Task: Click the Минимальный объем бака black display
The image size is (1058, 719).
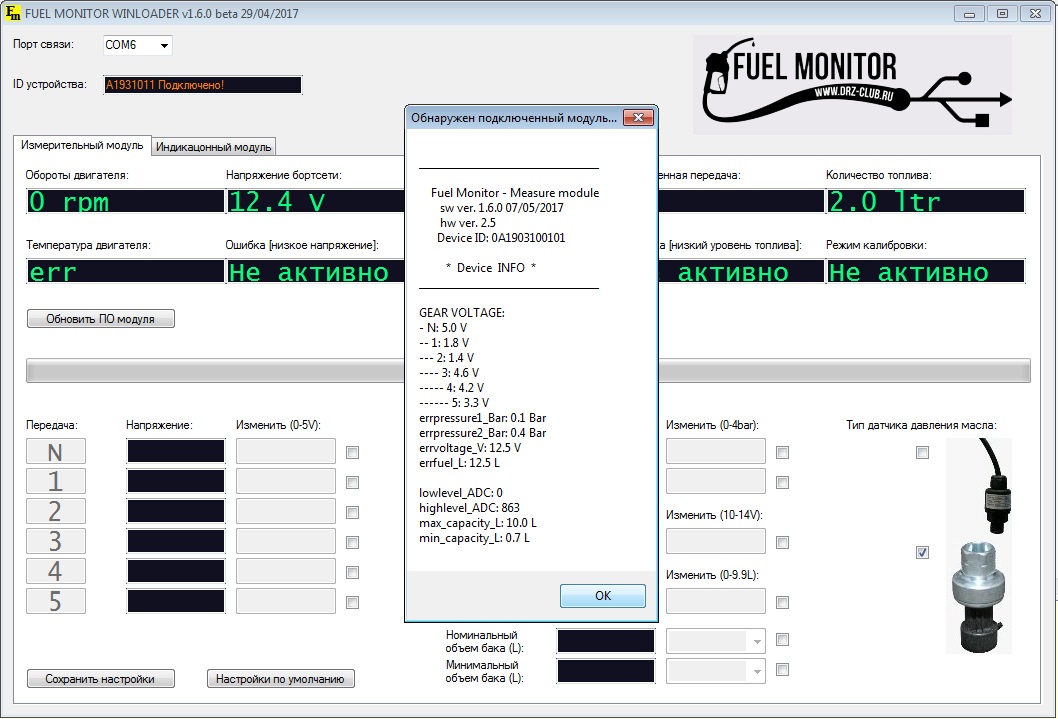Action: point(606,671)
